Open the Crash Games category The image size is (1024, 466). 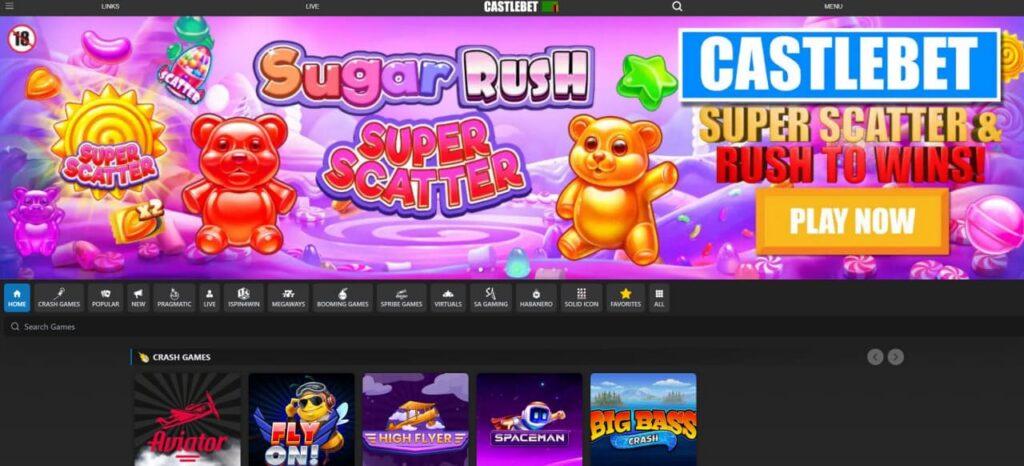59,298
